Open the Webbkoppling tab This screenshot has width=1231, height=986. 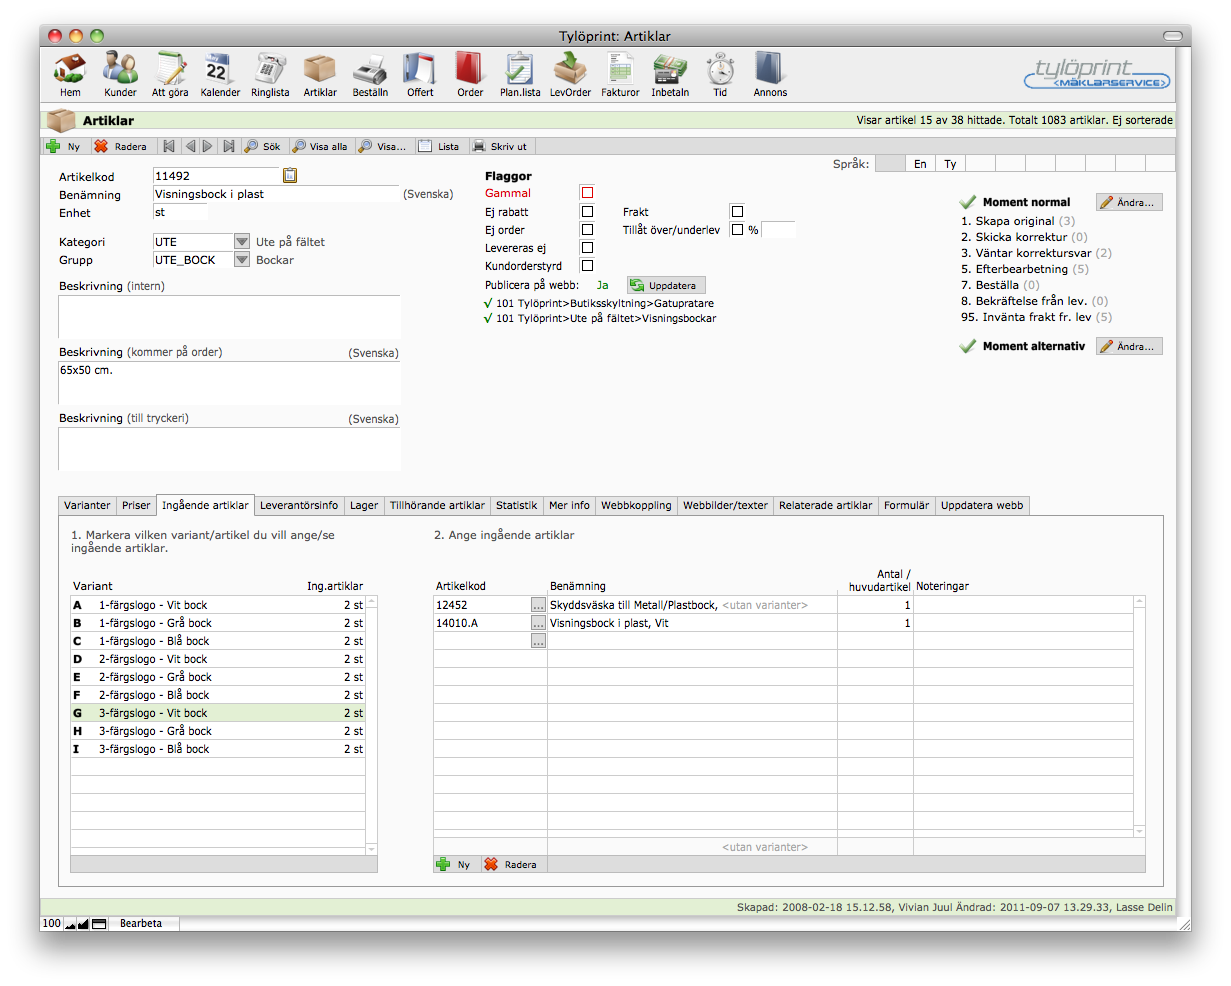click(x=636, y=505)
